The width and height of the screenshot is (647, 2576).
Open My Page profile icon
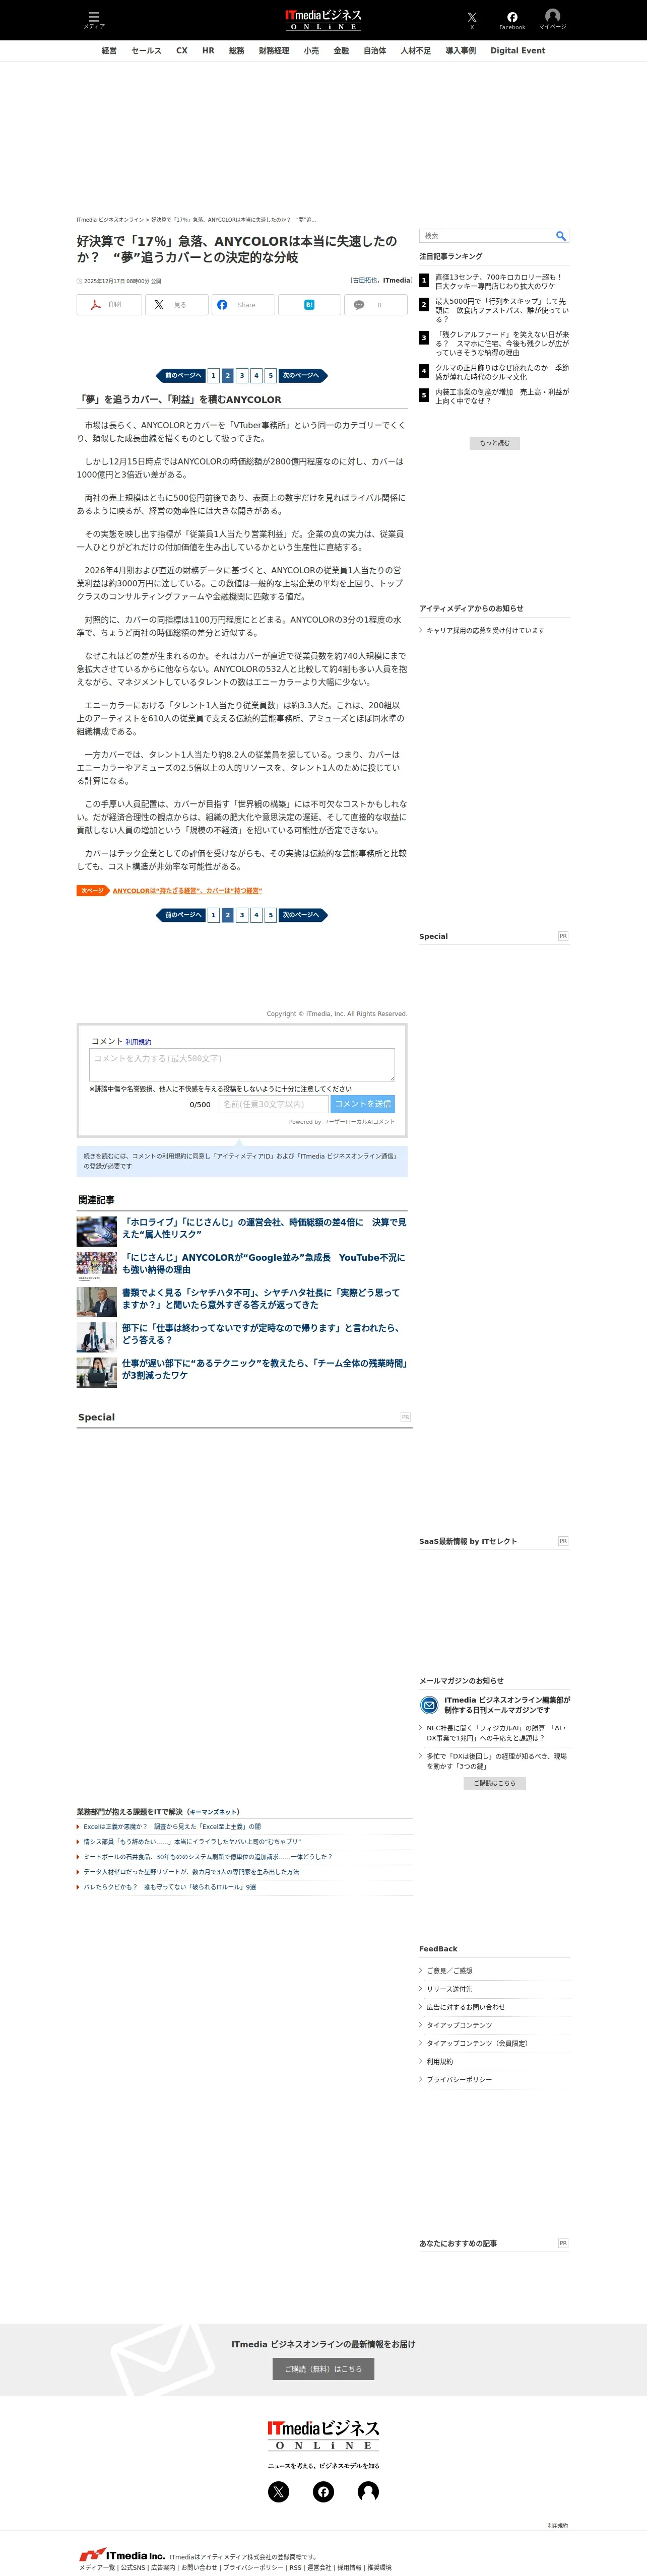(552, 19)
